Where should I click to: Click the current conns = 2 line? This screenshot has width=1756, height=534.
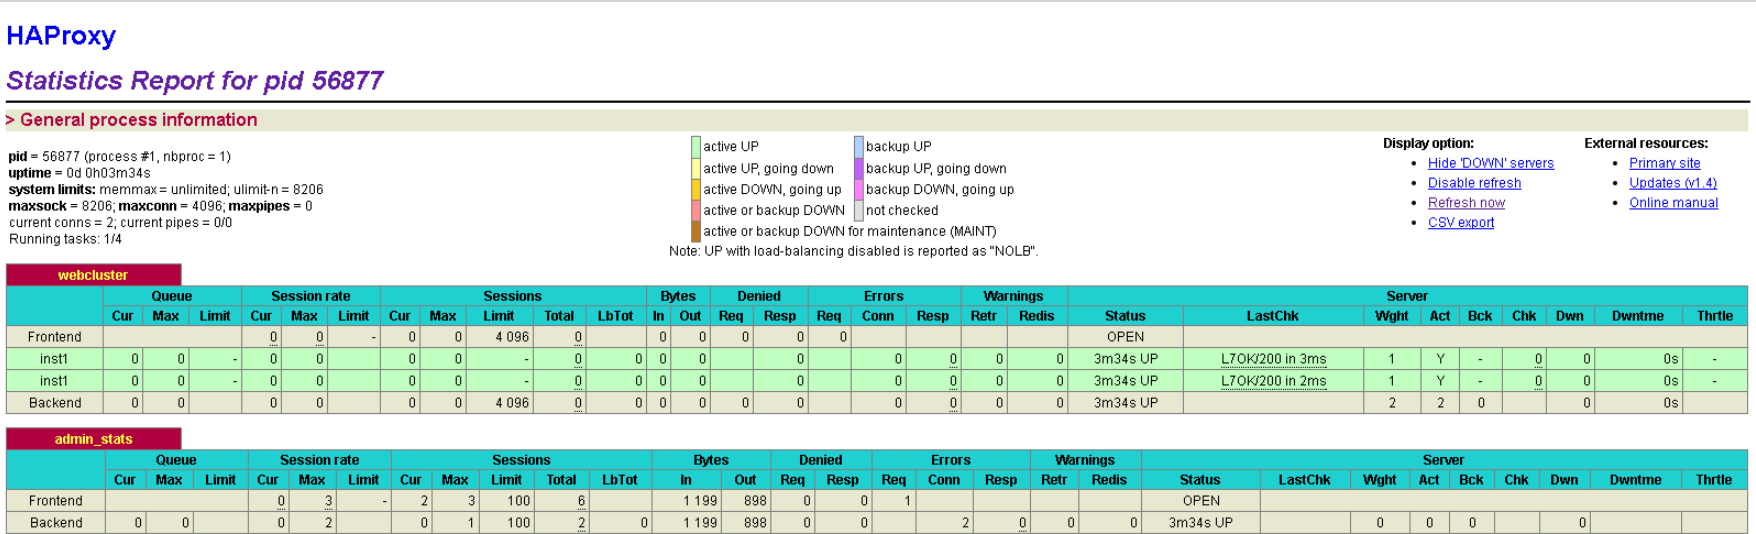tap(120, 223)
